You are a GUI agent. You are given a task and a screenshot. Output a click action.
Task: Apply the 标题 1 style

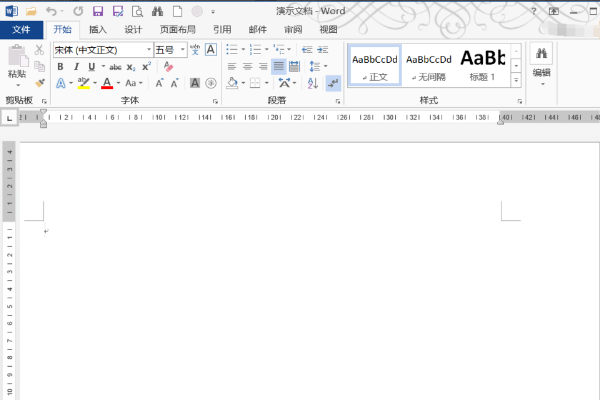[x=483, y=65]
